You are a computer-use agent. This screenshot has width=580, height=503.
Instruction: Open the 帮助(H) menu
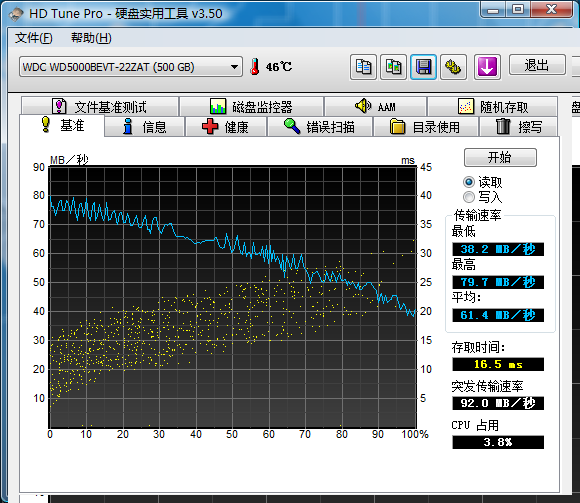click(x=91, y=38)
